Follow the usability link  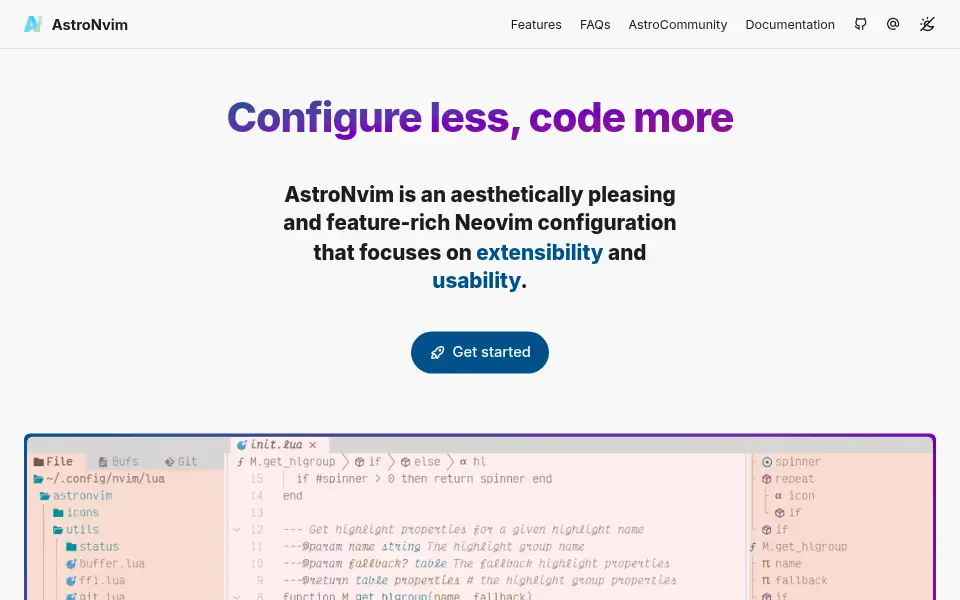476,280
